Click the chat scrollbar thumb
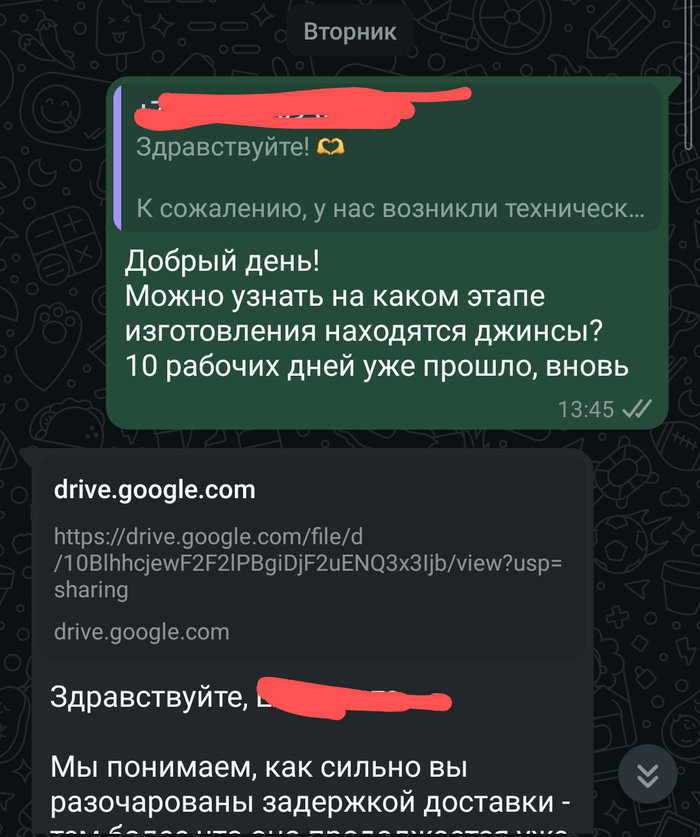700x837 pixels. click(x=688, y=75)
